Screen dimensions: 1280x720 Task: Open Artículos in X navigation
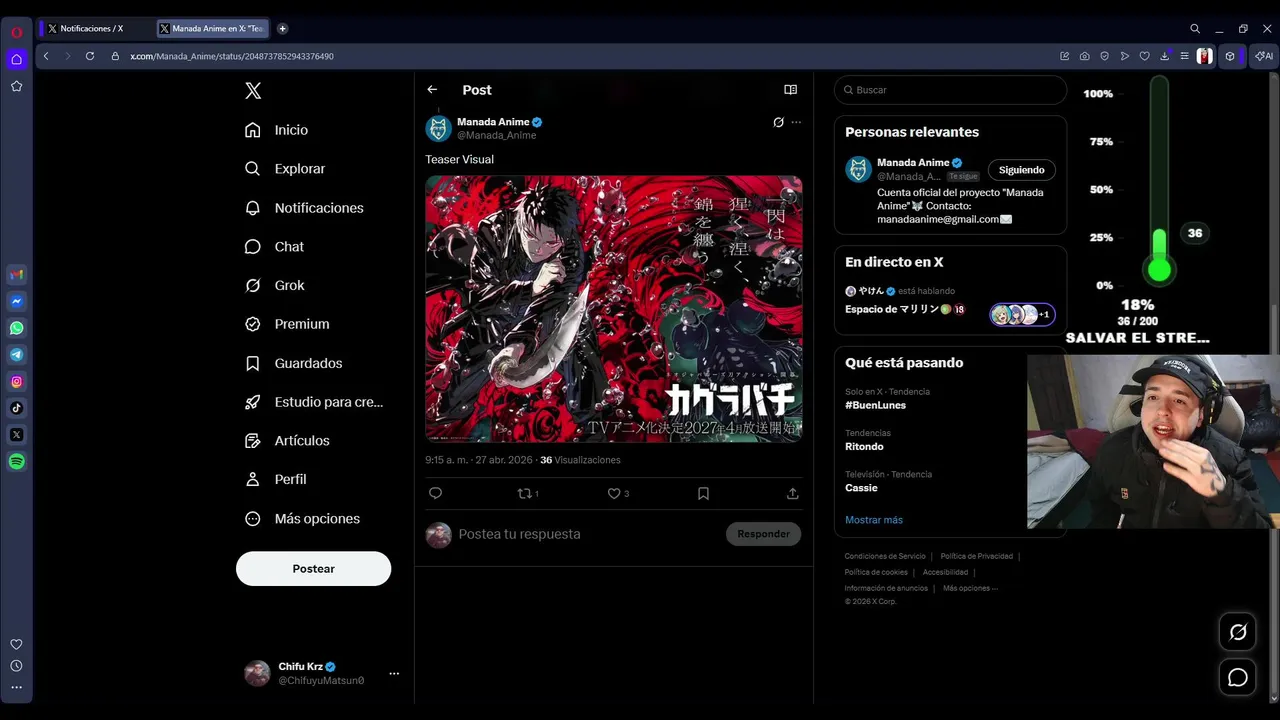tap(288, 441)
